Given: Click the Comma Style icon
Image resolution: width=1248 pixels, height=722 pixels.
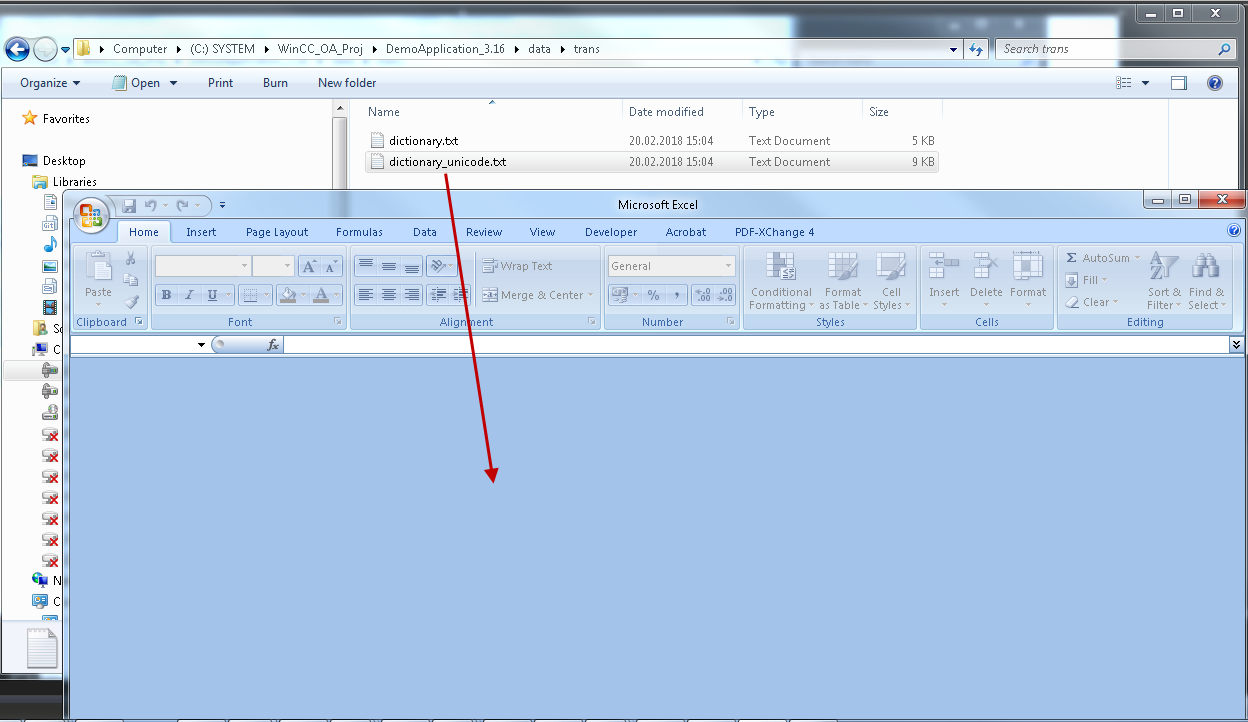Looking at the screenshot, I should [676, 295].
